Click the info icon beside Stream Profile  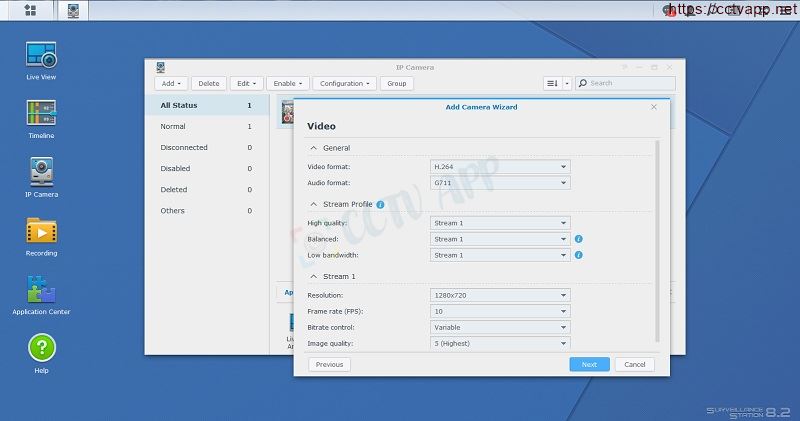[380, 204]
